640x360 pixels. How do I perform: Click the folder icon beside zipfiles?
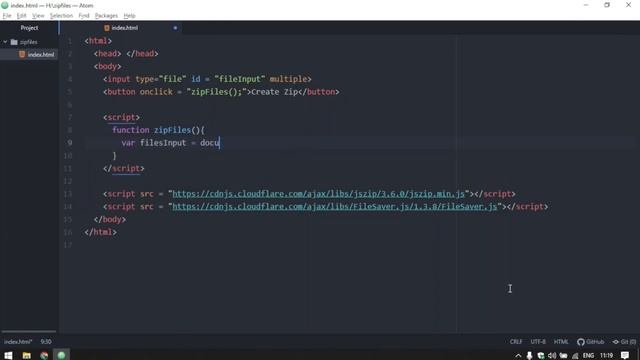pyautogui.click(x=14, y=42)
